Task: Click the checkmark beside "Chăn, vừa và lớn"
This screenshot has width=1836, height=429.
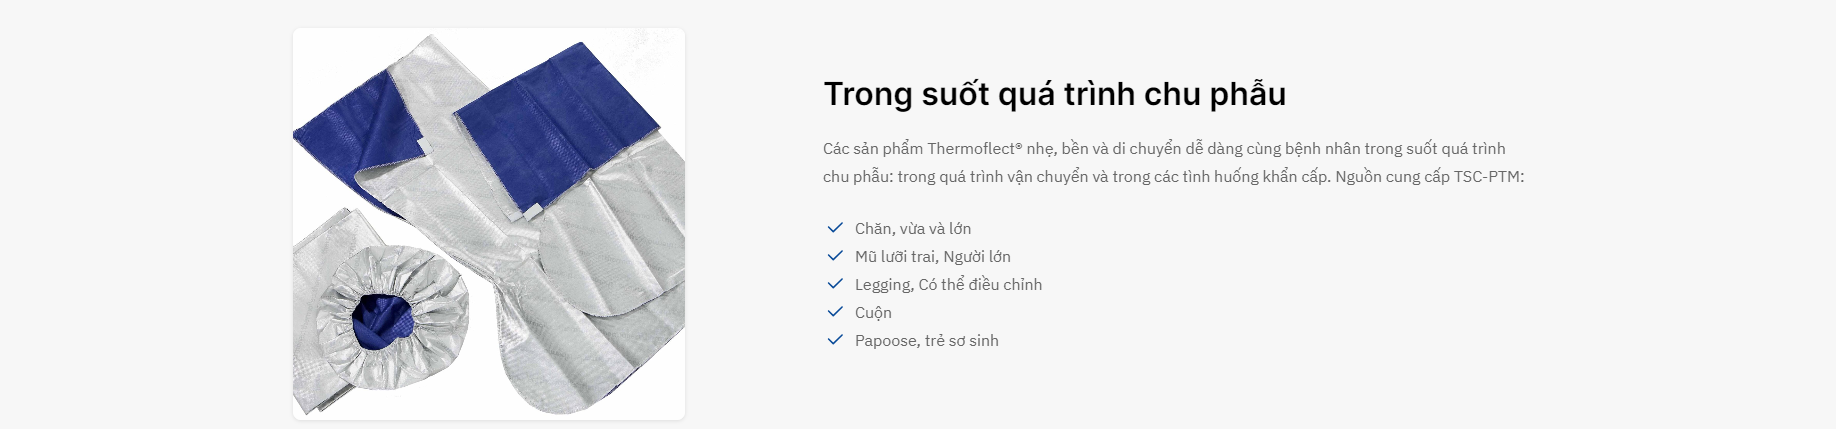Action: [x=835, y=228]
